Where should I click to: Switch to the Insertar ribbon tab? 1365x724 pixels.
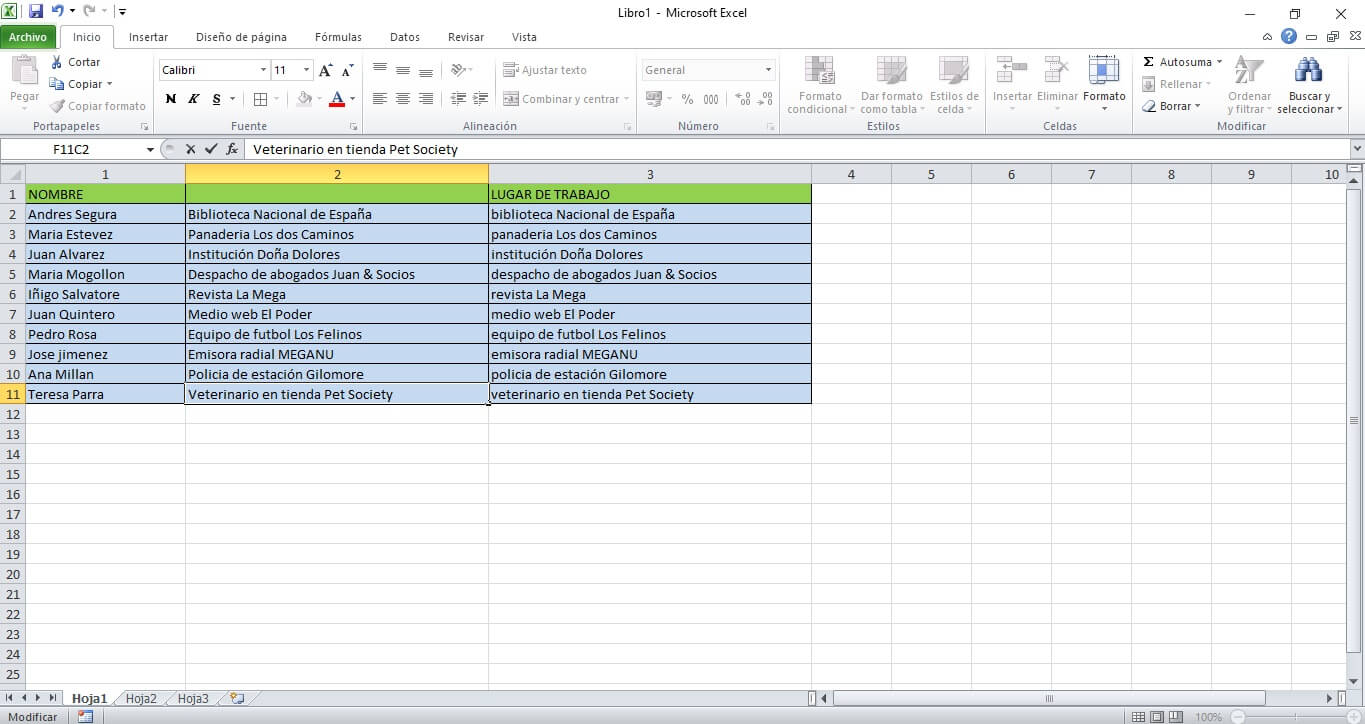point(148,37)
